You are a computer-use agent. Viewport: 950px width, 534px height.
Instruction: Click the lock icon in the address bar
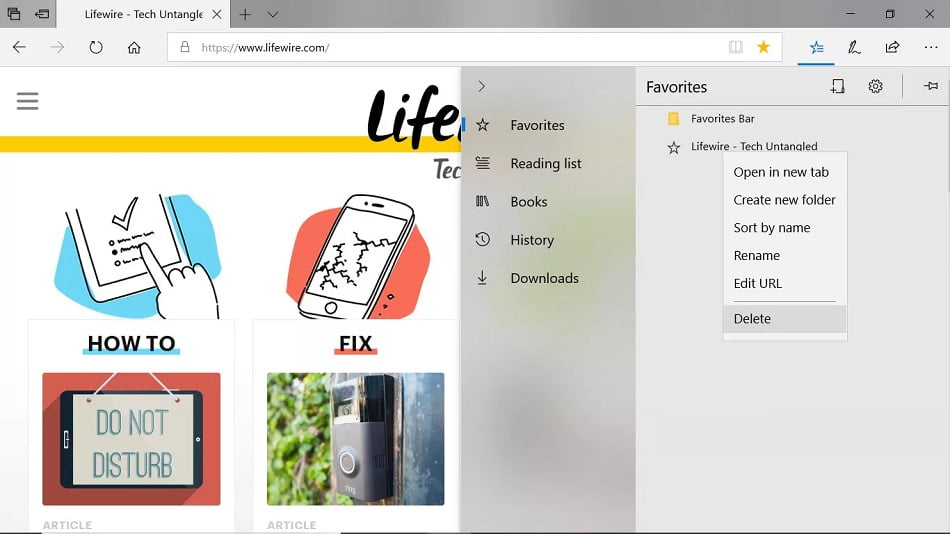(x=185, y=47)
